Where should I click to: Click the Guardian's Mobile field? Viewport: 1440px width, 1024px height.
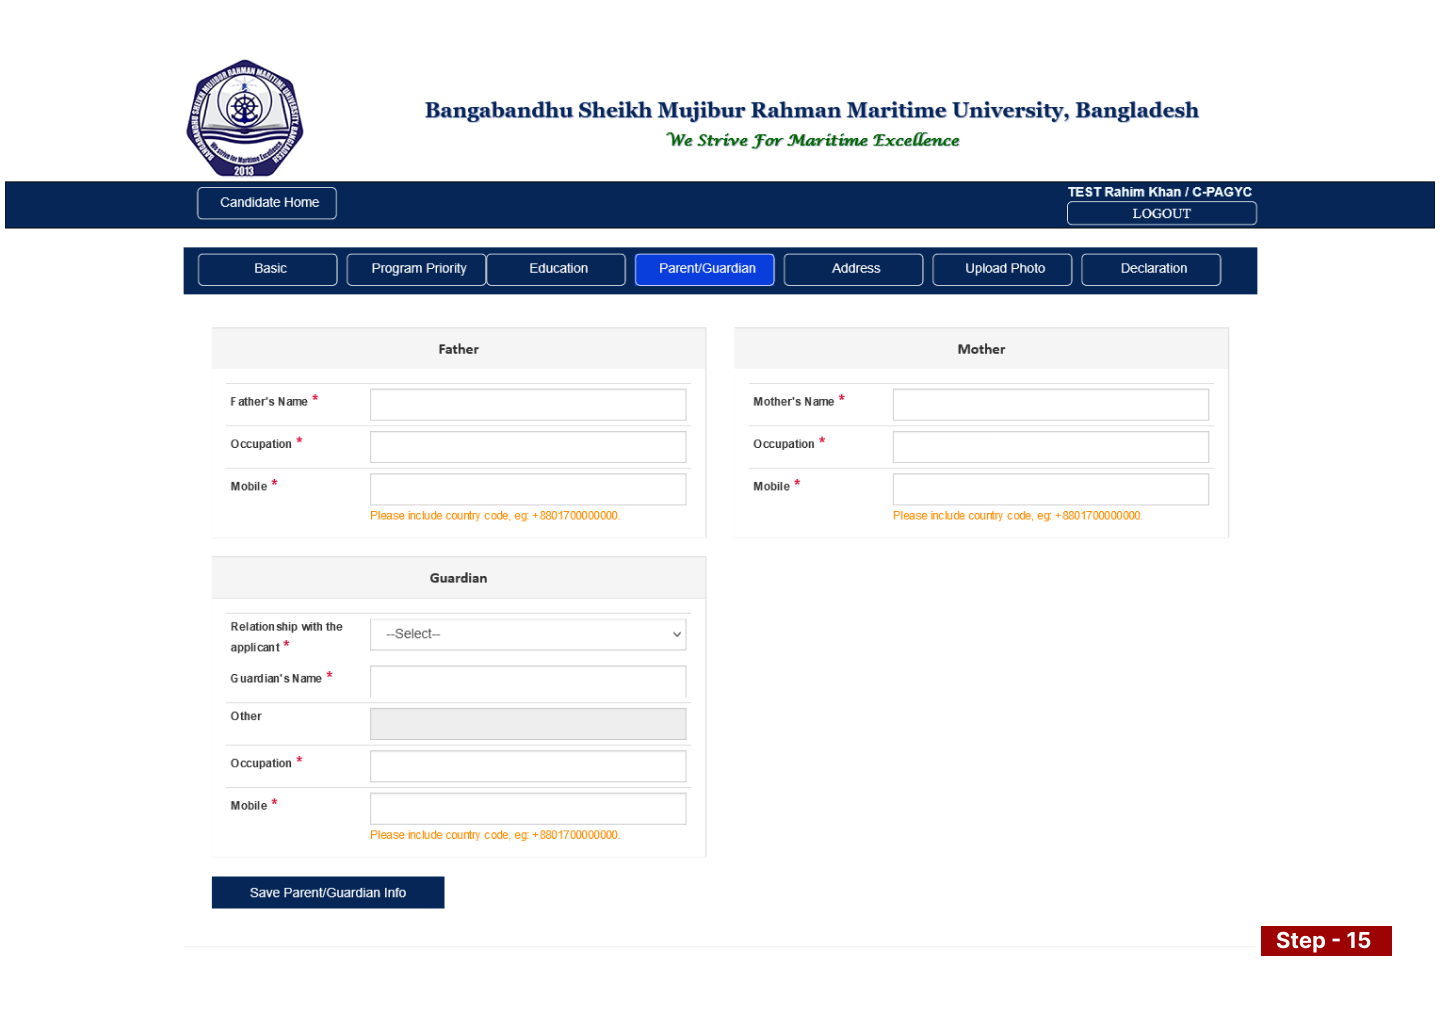point(528,808)
